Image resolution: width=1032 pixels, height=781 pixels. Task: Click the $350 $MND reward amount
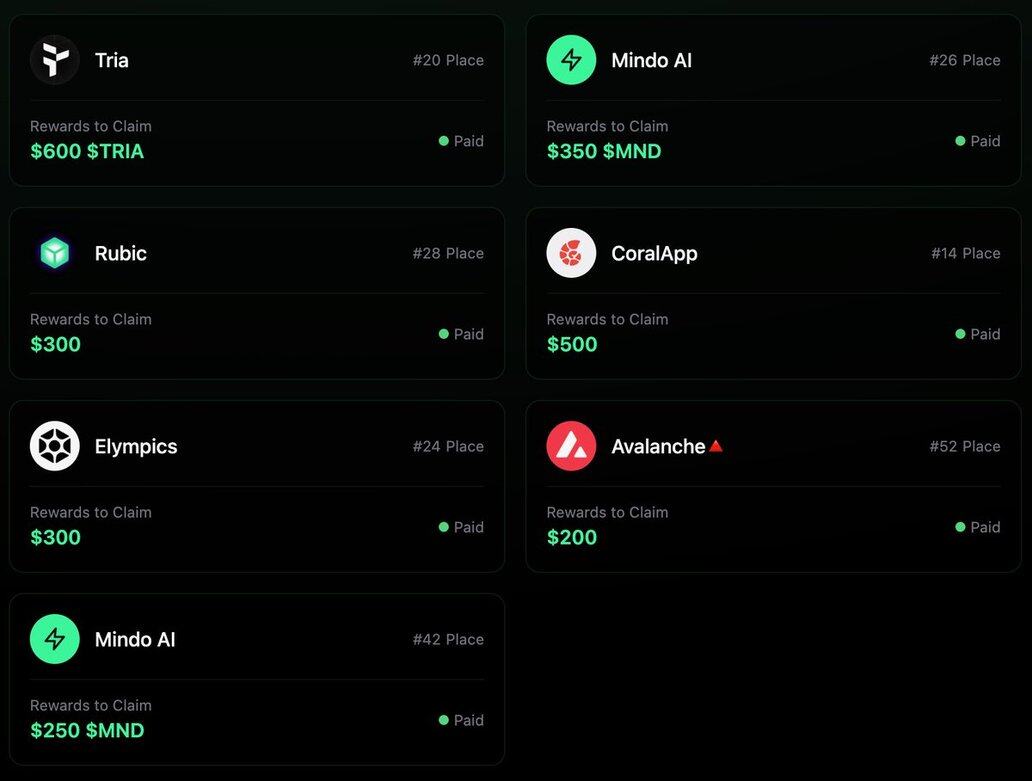pyautogui.click(x=603, y=151)
